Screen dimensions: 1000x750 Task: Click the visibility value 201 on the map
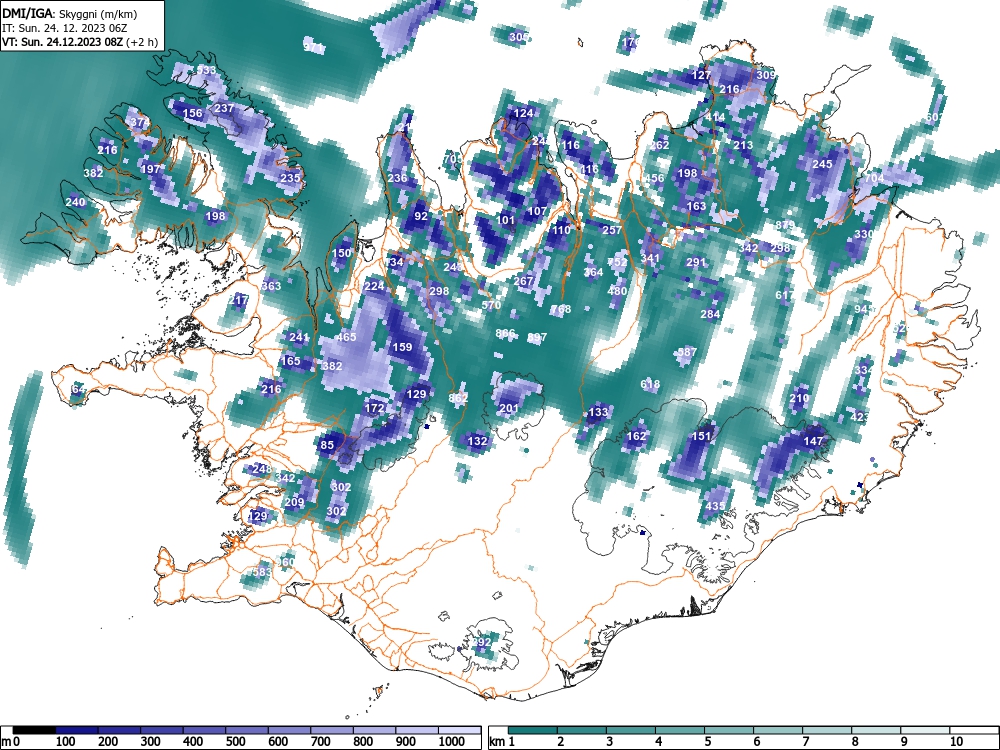pyautogui.click(x=509, y=408)
